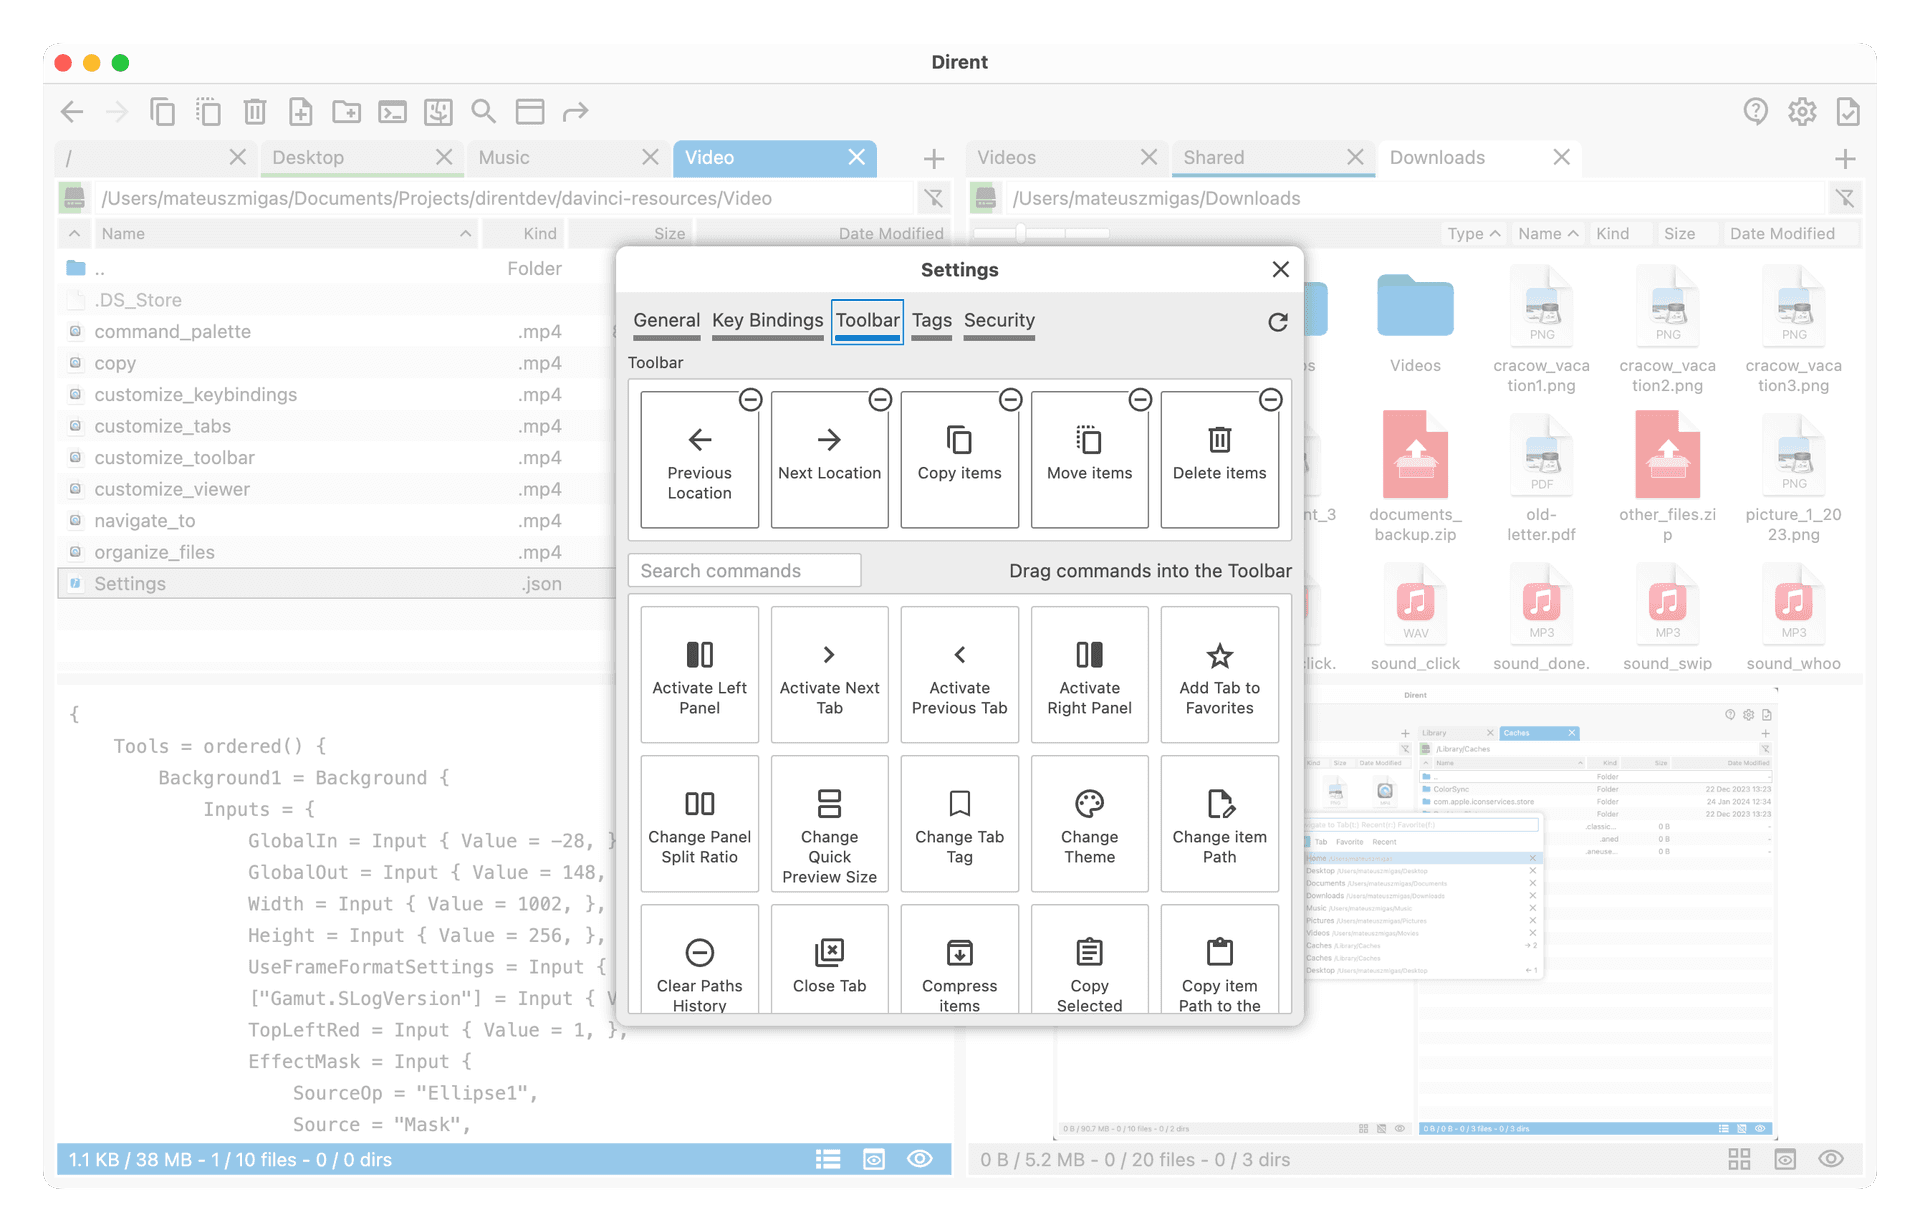Click filter icon beside Downloads path bar
The height and width of the screenshot is (1232, 1920).
click(1845, 198)
